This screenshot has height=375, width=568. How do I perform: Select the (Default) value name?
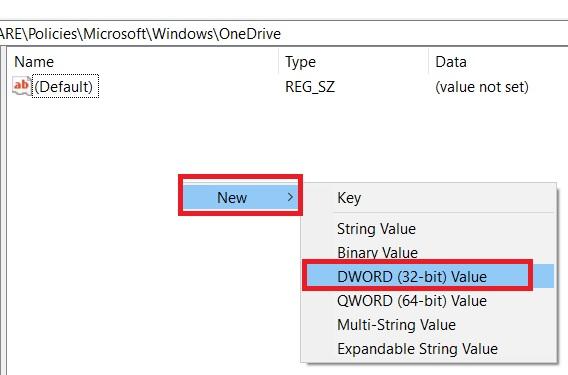click(65, 87)
